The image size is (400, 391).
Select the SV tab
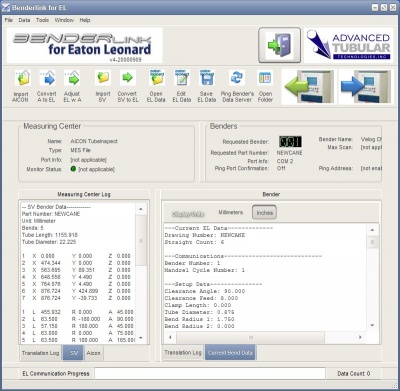73,353
